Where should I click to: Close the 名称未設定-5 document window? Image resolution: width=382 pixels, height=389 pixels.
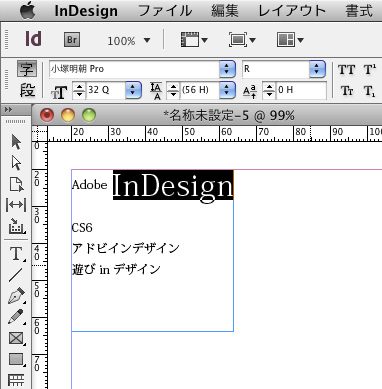[x=47, y=115]
